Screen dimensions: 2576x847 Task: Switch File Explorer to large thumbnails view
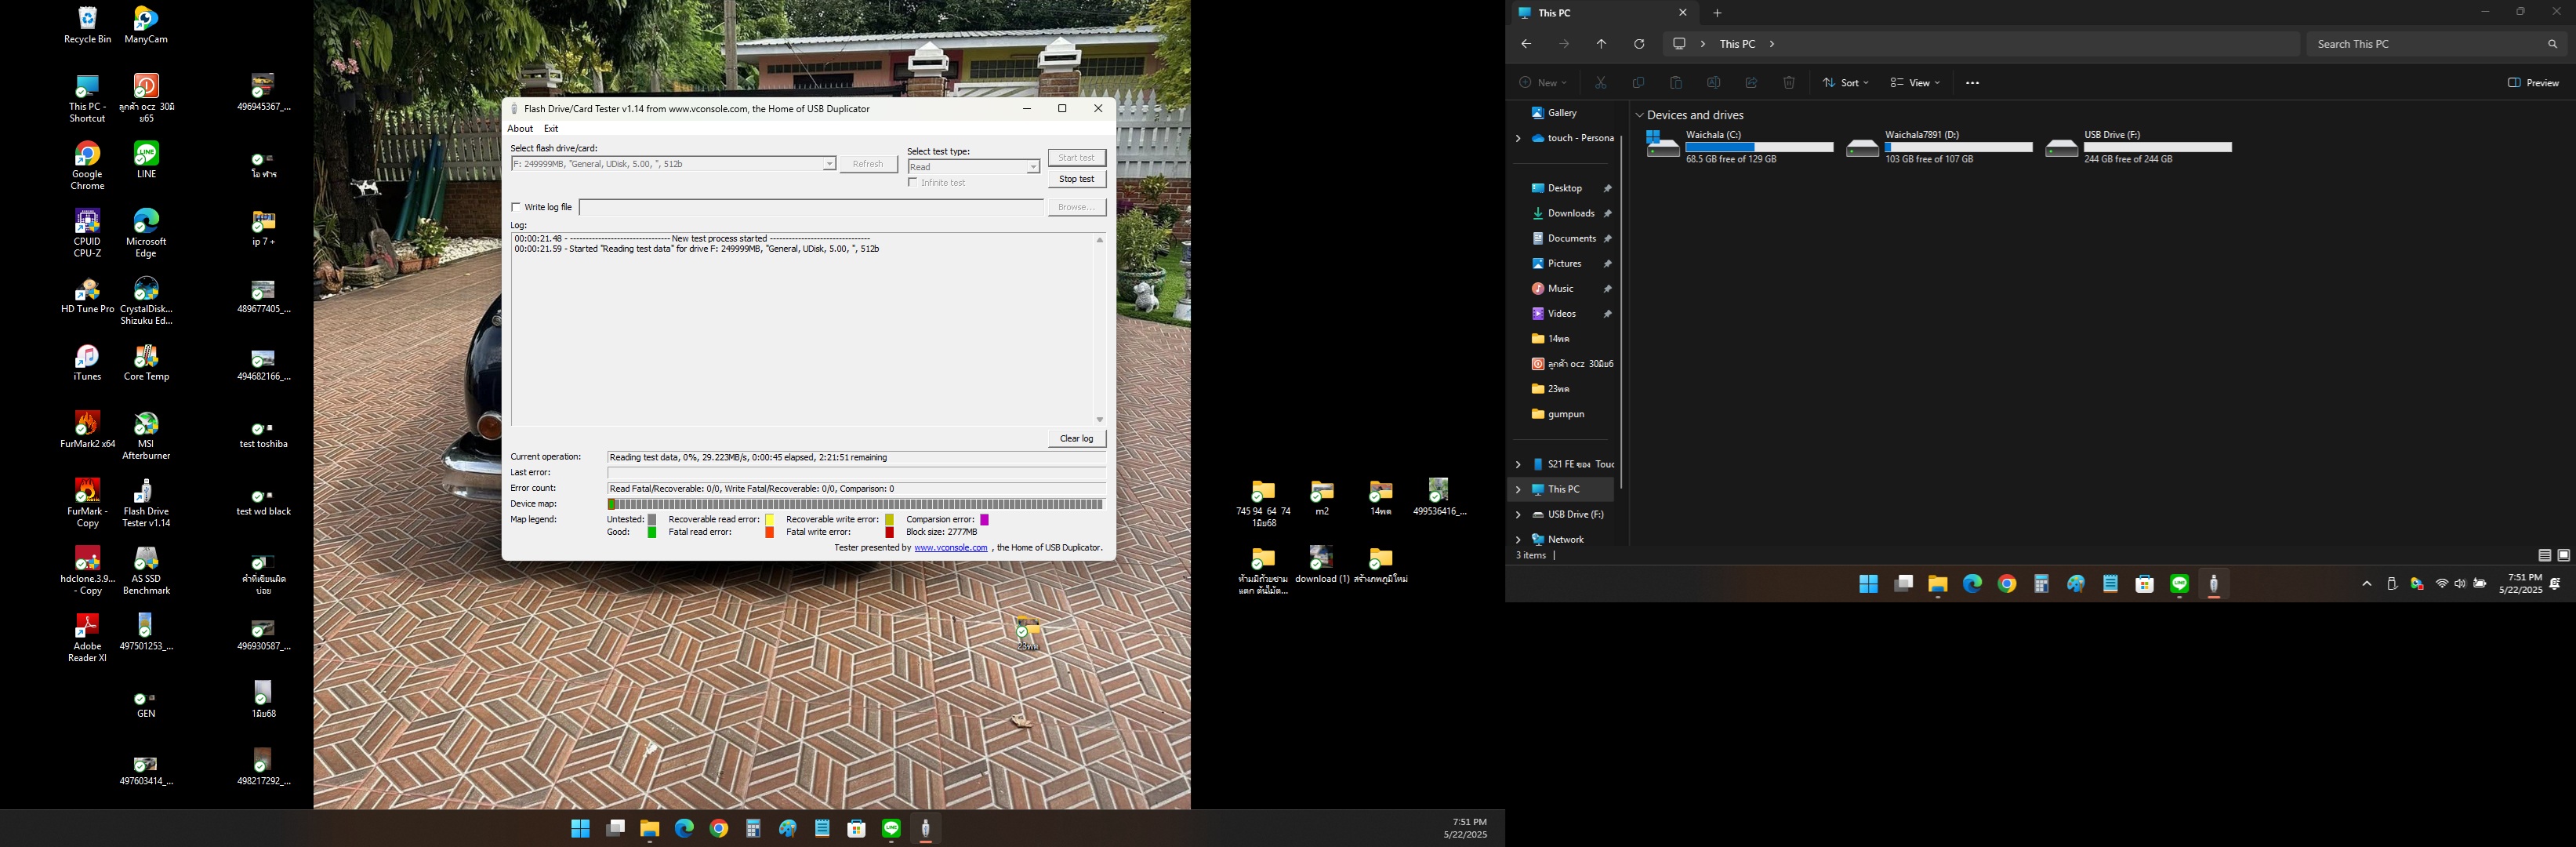(2563, 555)
